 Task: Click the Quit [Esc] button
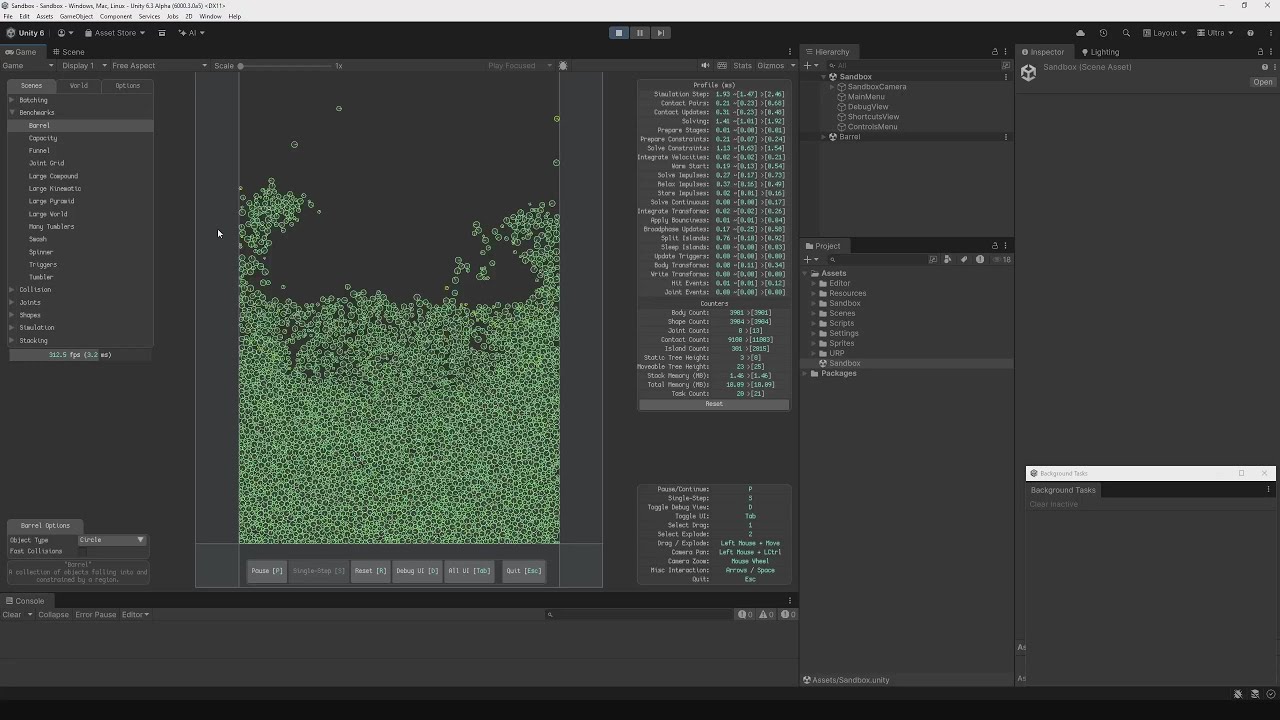pyautogui.click(x=524, y=571)
